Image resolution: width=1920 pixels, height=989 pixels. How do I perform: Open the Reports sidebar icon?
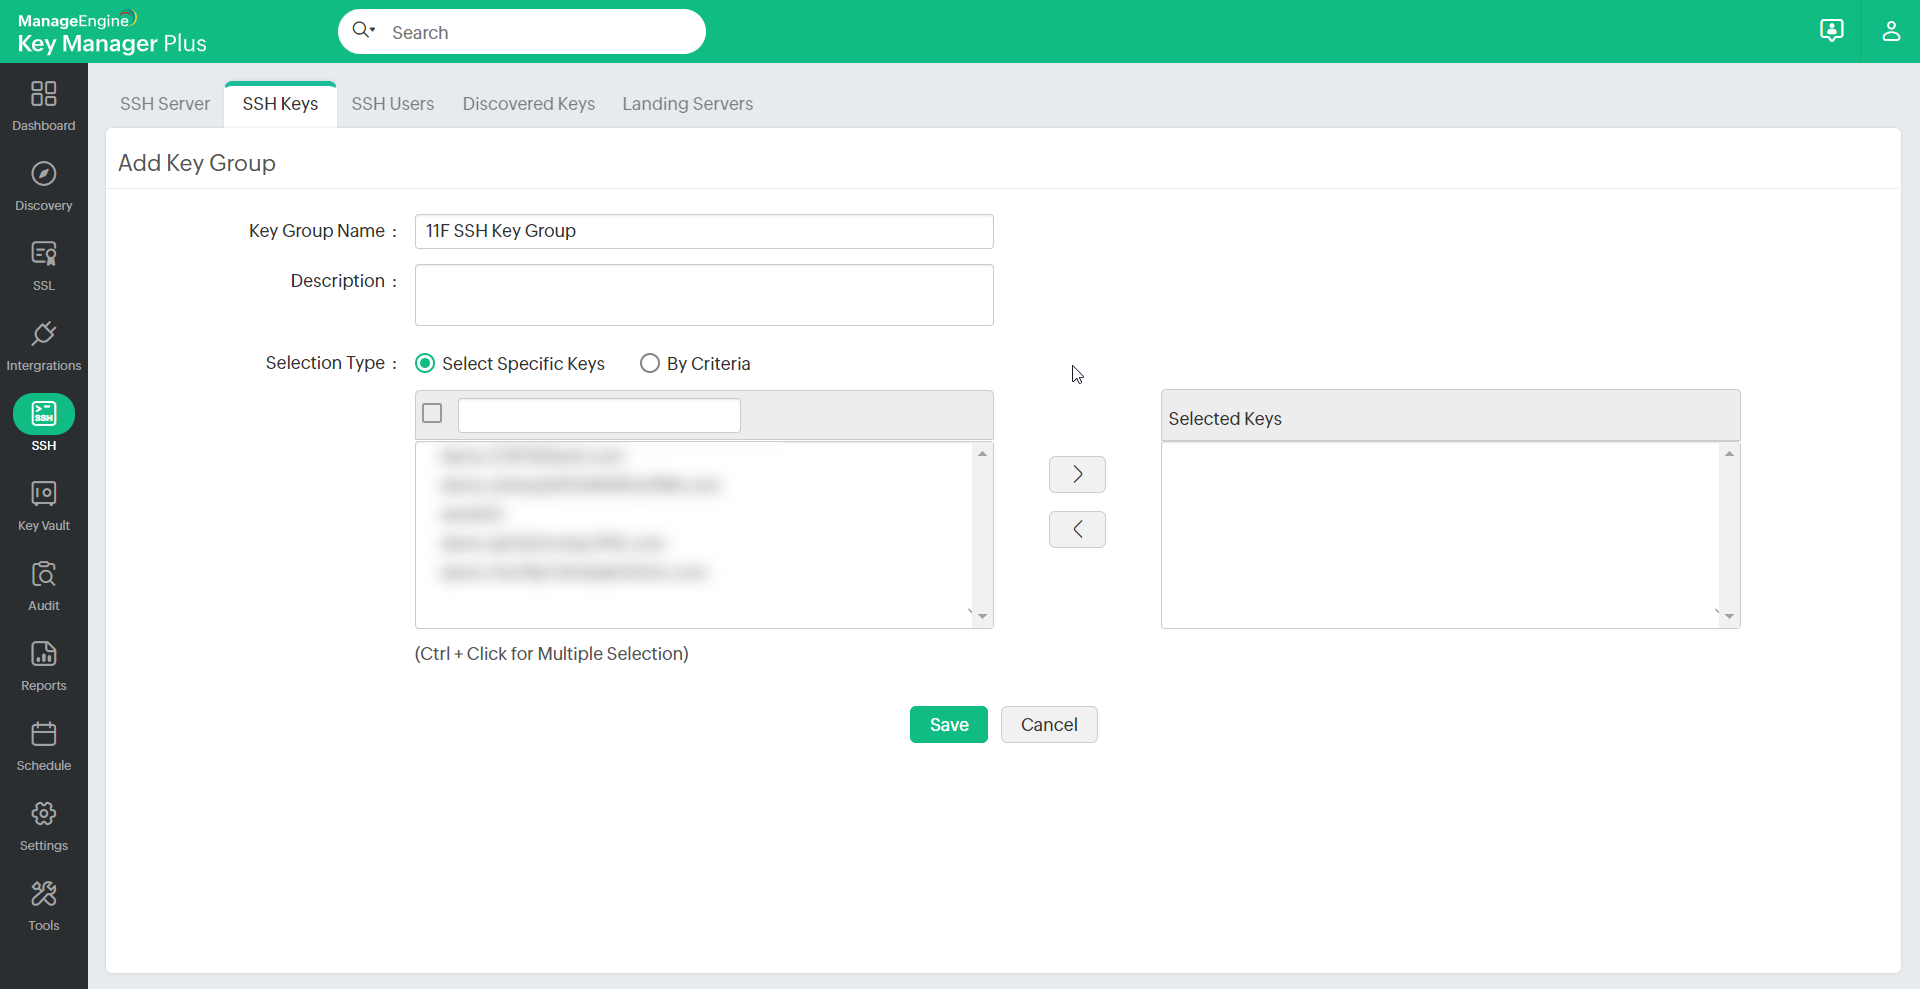click(x=44, y=654)
